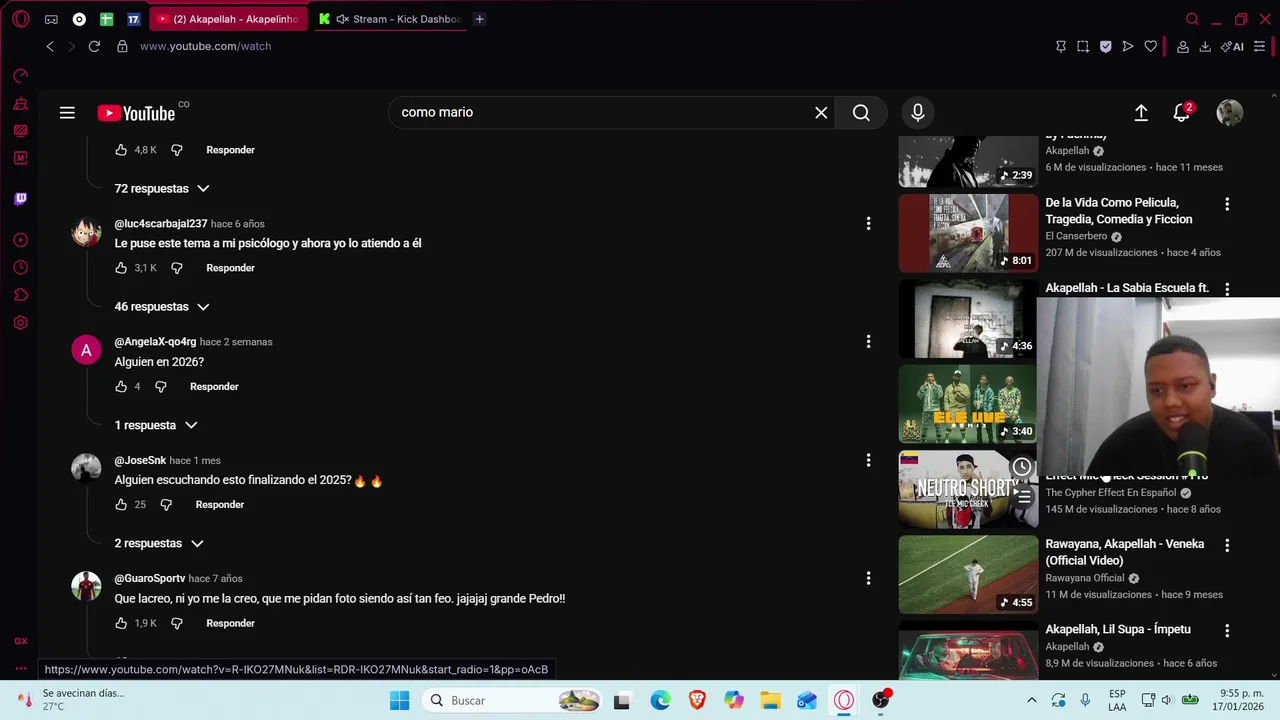The image size is (1280, 720).
Task: Click Windows taskbar Buscar search box
Action: pos(511,700)
